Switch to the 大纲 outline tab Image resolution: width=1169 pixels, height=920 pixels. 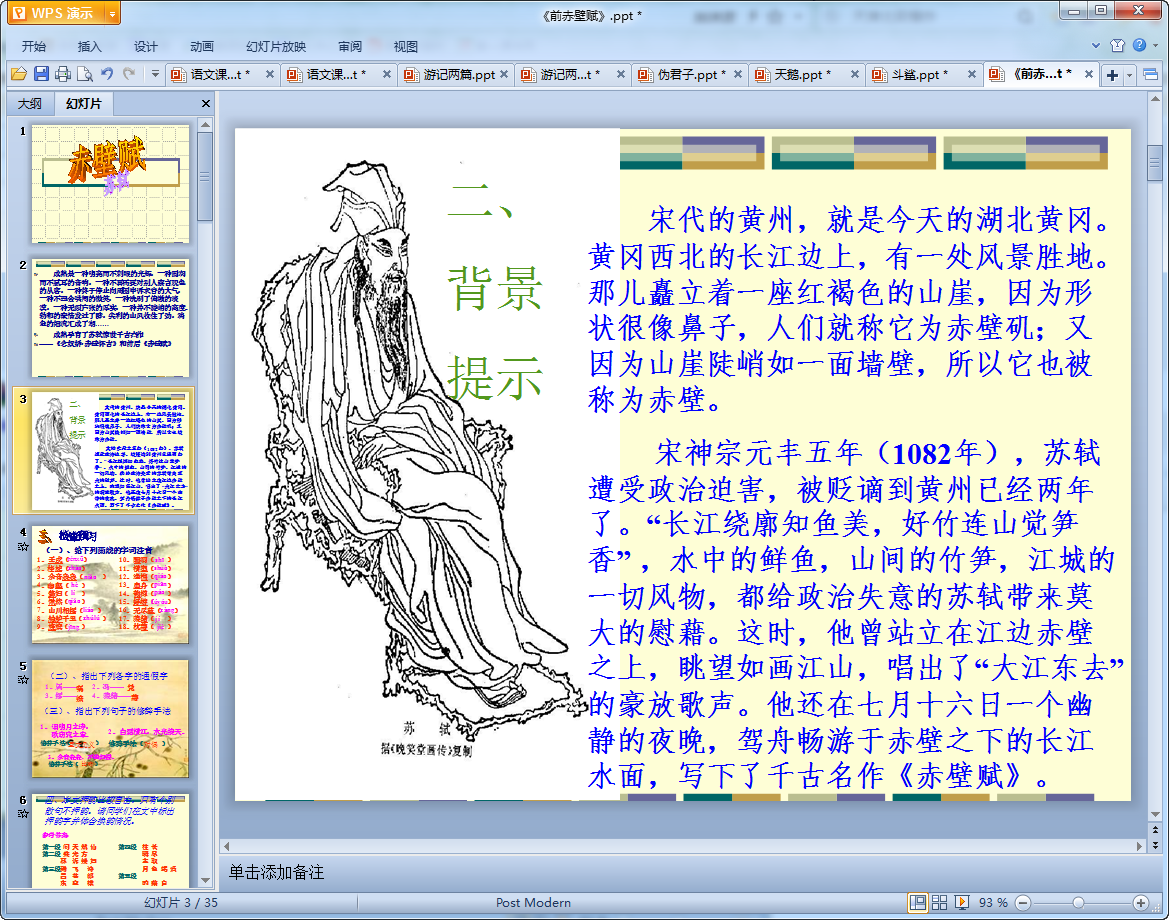coord(30,104)
